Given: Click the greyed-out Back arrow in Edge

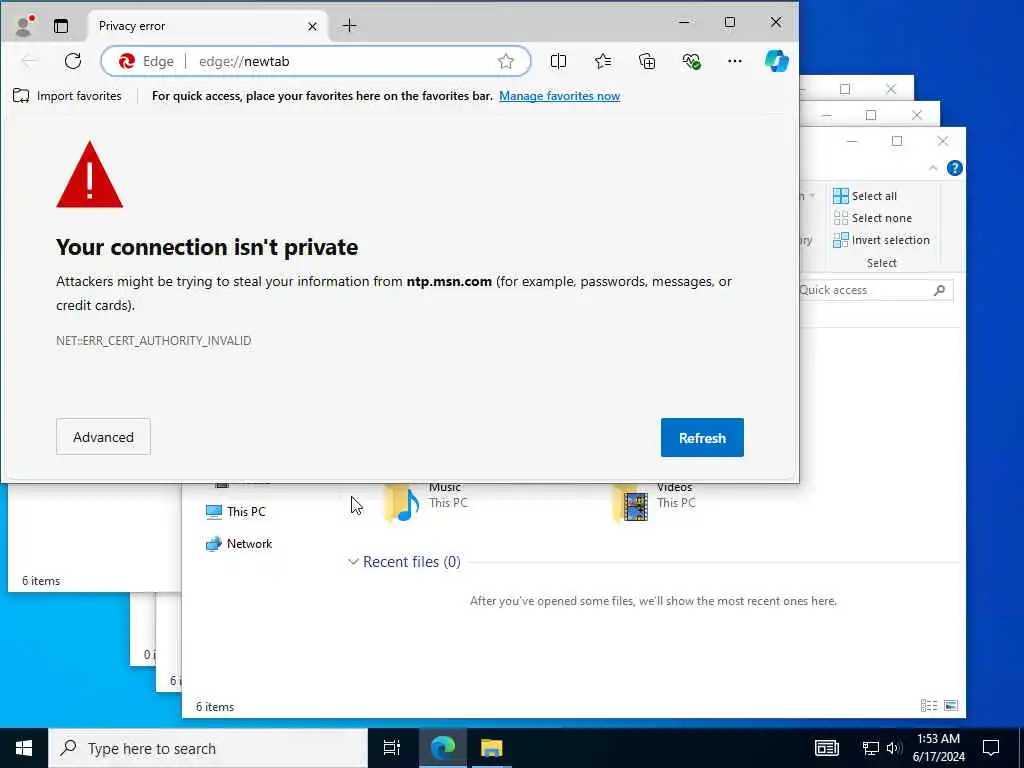Looking at the screenshot, I should click(x=29, y=61).
